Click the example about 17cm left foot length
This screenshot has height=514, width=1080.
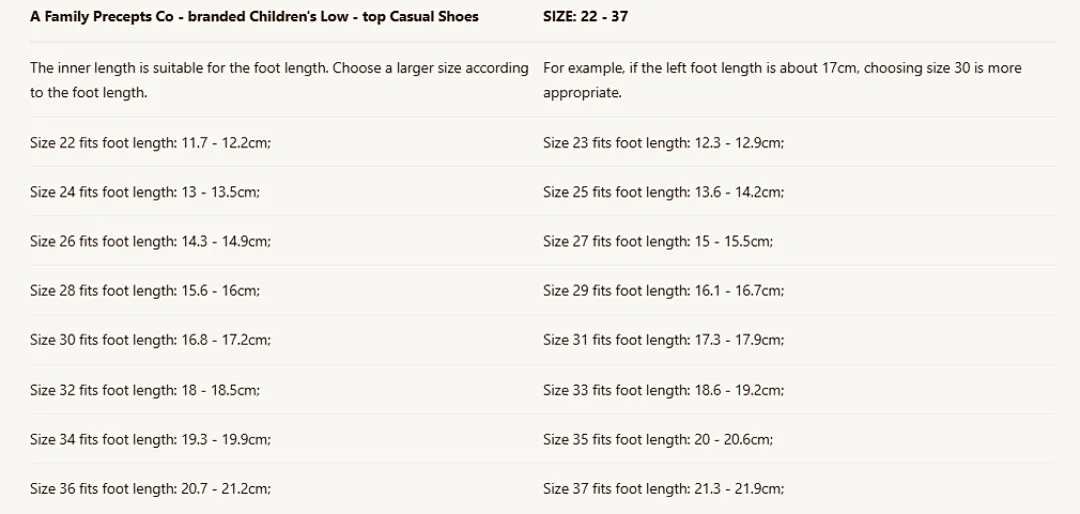(x=782, y=80)
